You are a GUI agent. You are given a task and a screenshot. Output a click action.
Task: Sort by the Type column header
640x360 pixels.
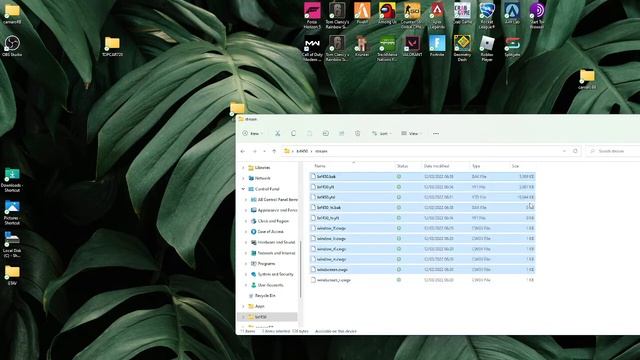tap(476, 166)
